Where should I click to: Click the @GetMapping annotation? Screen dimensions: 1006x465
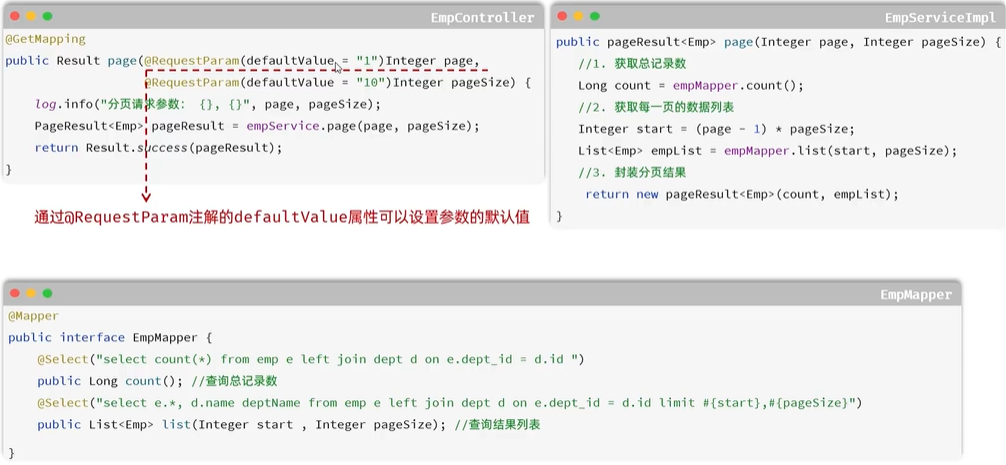pos(46,39)
